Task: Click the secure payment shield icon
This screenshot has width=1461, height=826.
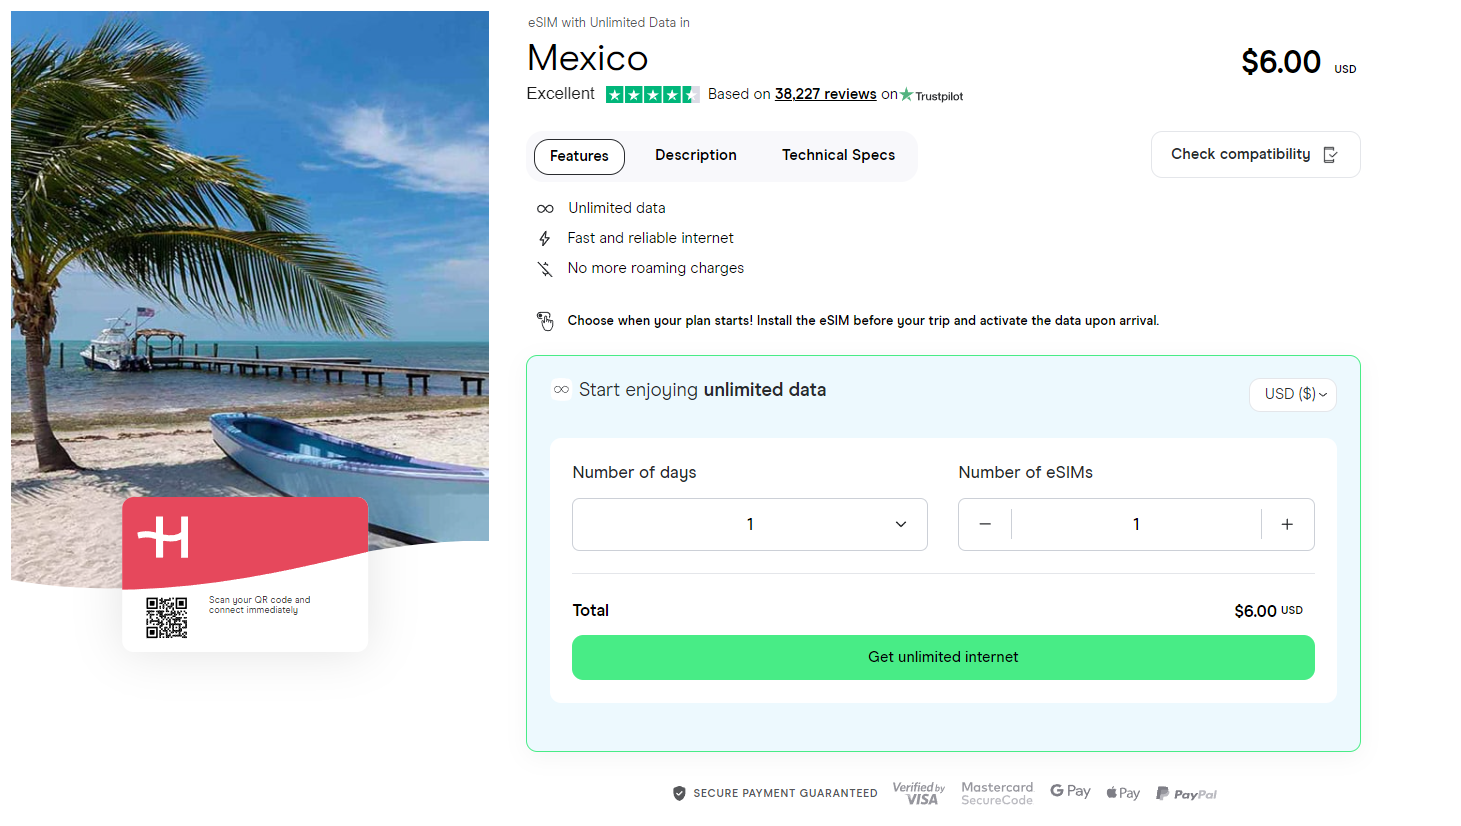Action: (681, 792)
